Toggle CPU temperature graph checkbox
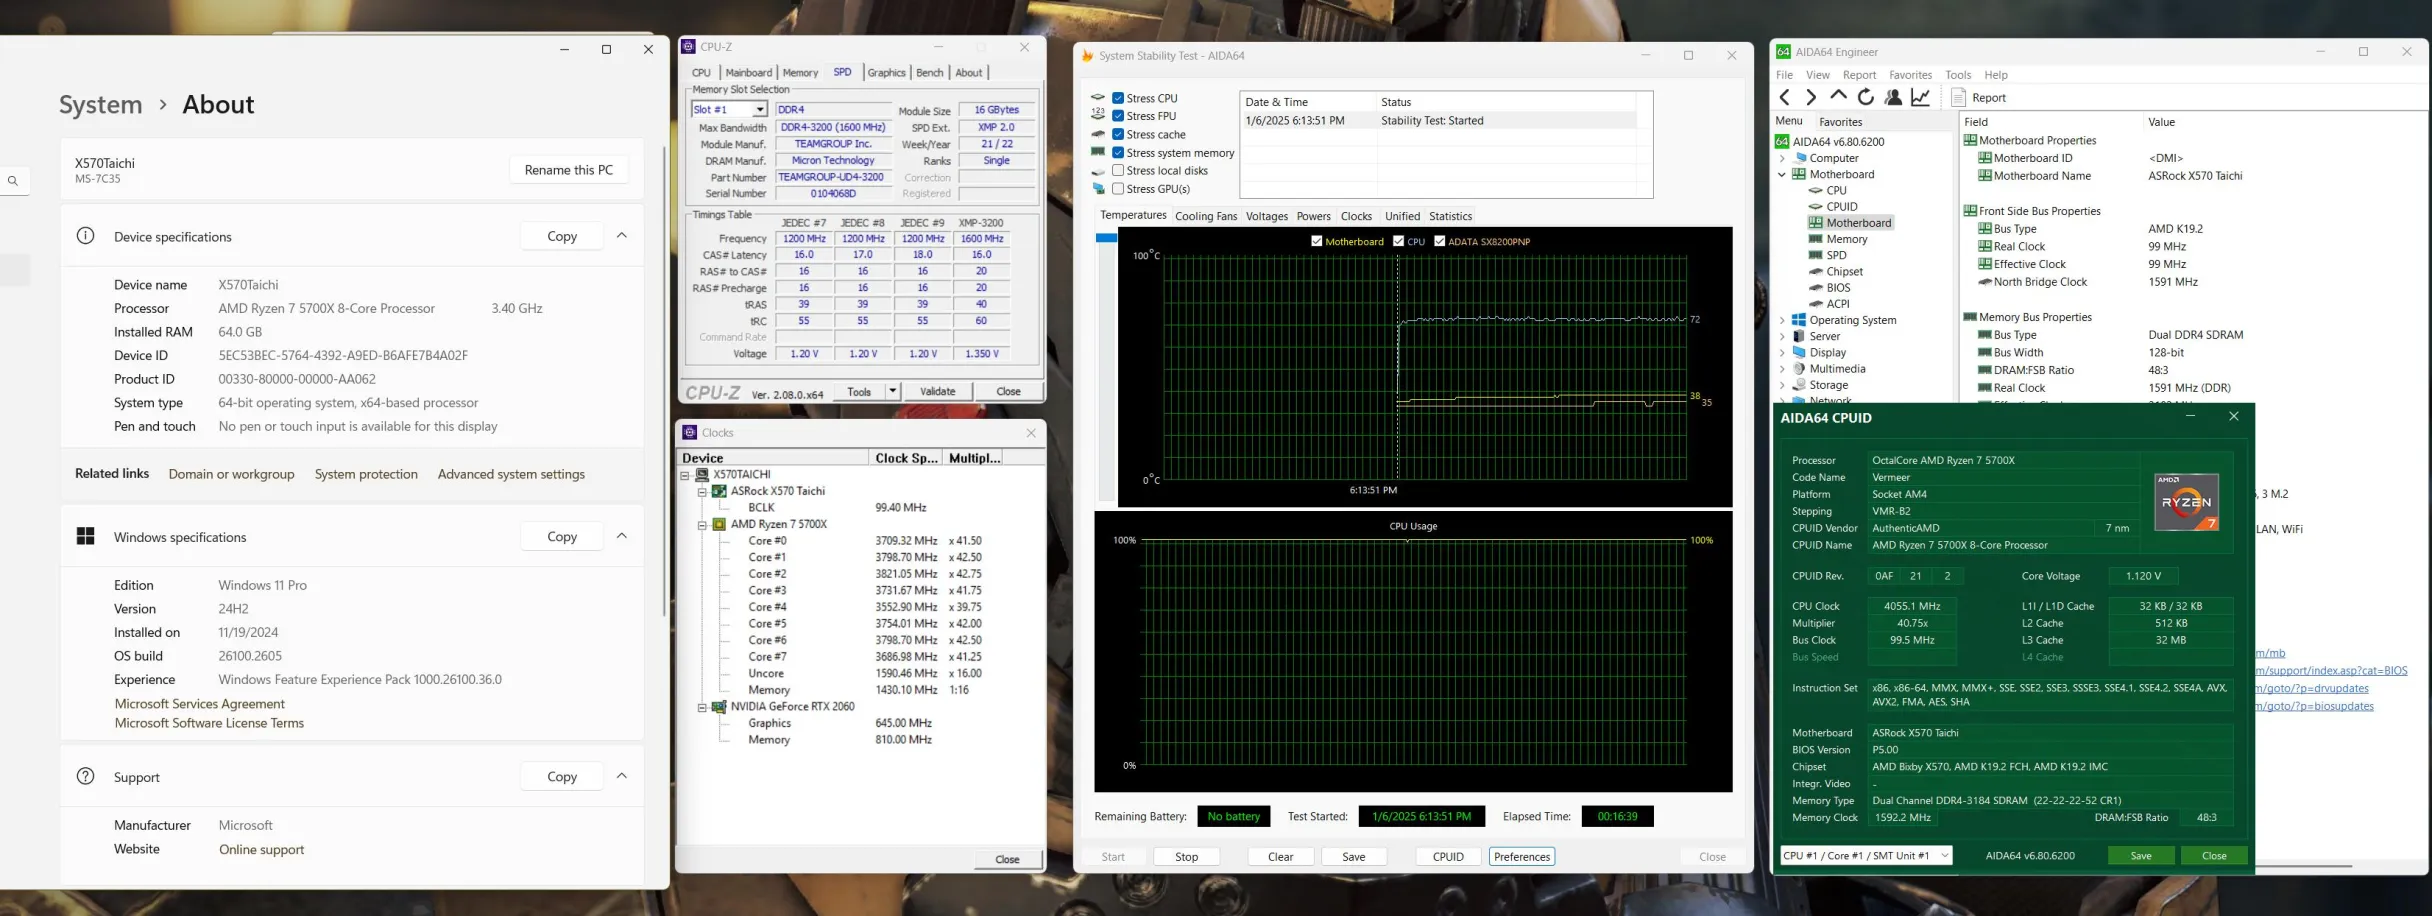 [x=1399, y=241]
